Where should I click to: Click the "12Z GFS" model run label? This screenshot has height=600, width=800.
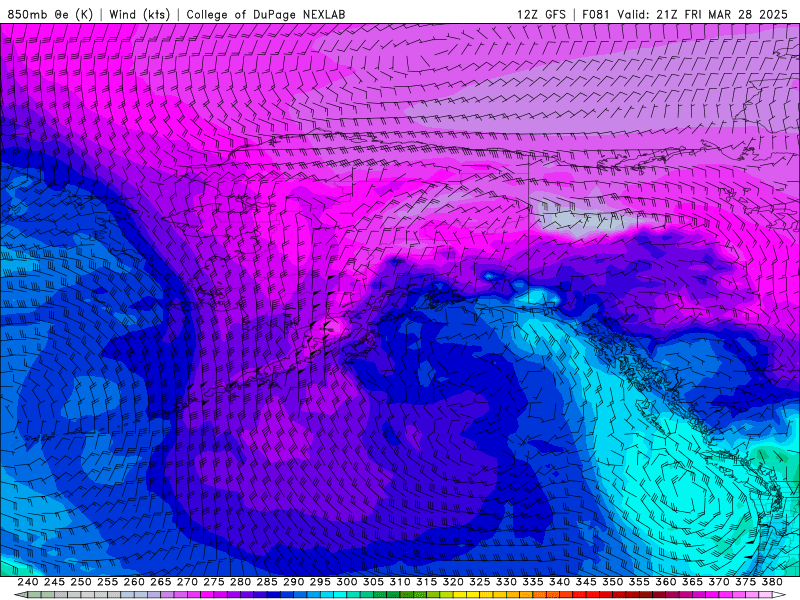[541, 14]
